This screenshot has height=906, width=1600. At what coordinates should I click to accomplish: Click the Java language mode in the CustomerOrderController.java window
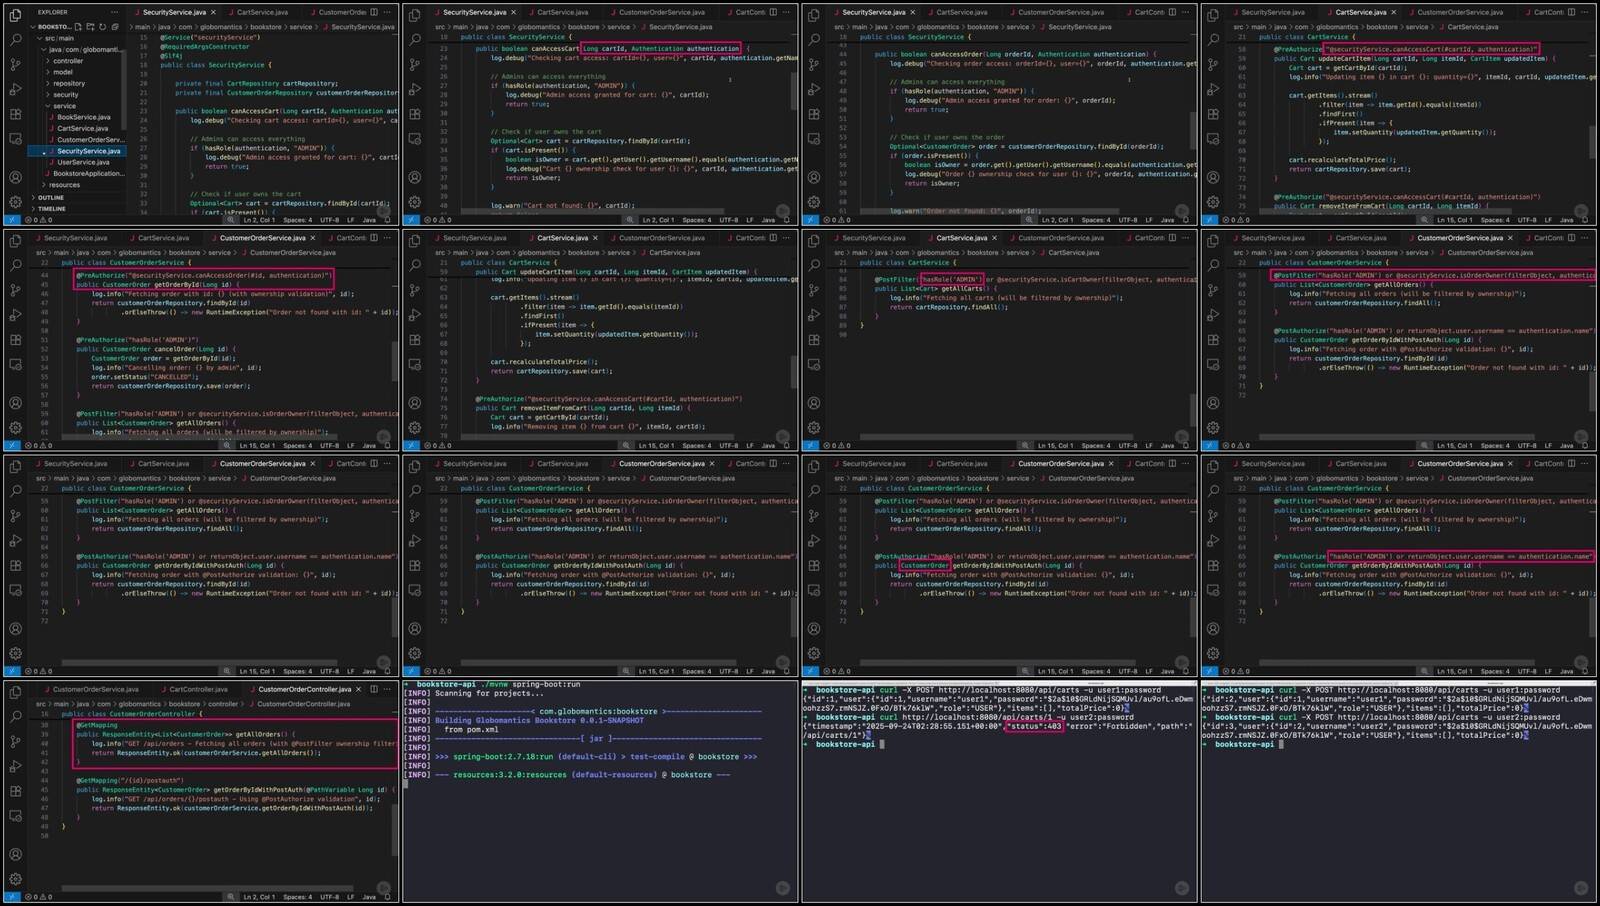(x=368, y=897)
